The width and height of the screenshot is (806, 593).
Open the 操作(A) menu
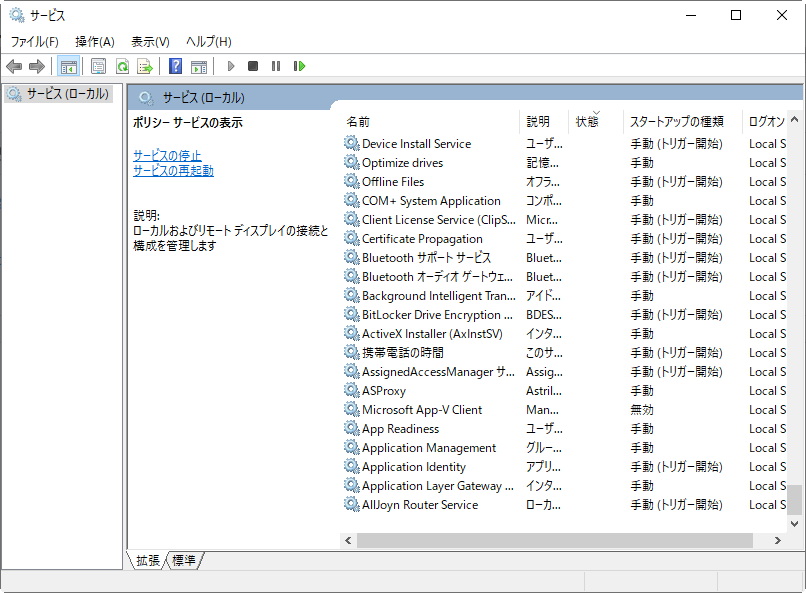pos(95,41)
